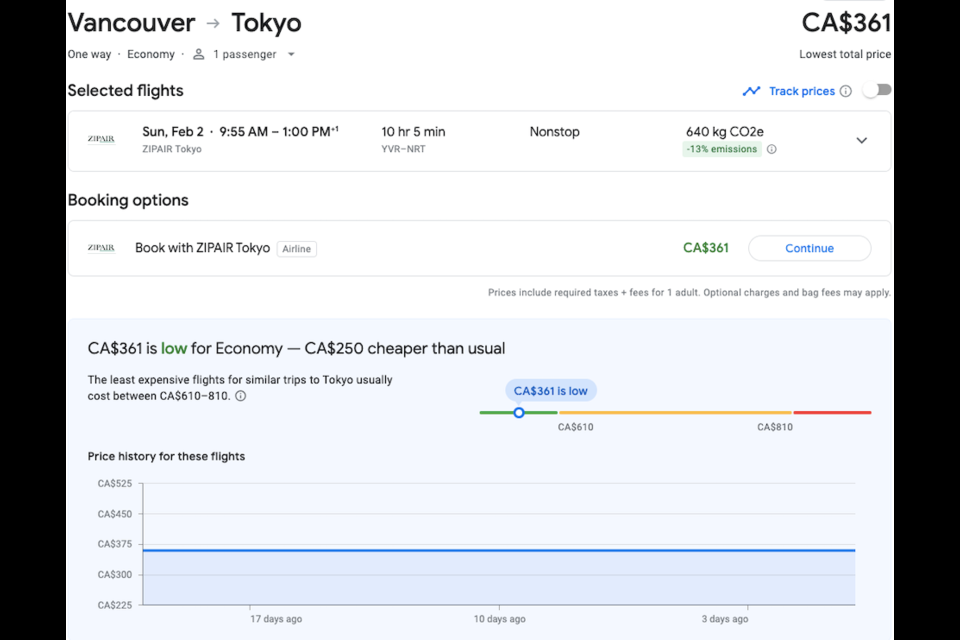
Task: Click the 17 days ago axis label
Action: click(276, 619)
